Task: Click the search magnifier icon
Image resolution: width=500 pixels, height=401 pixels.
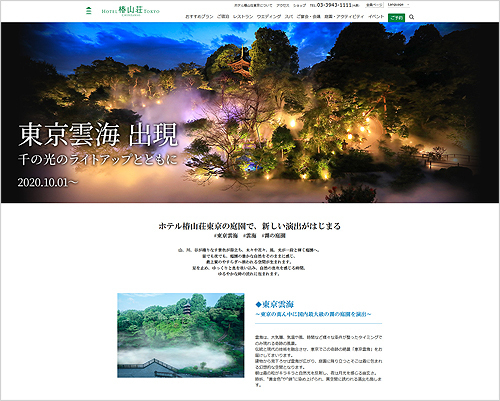Action: 411,17
